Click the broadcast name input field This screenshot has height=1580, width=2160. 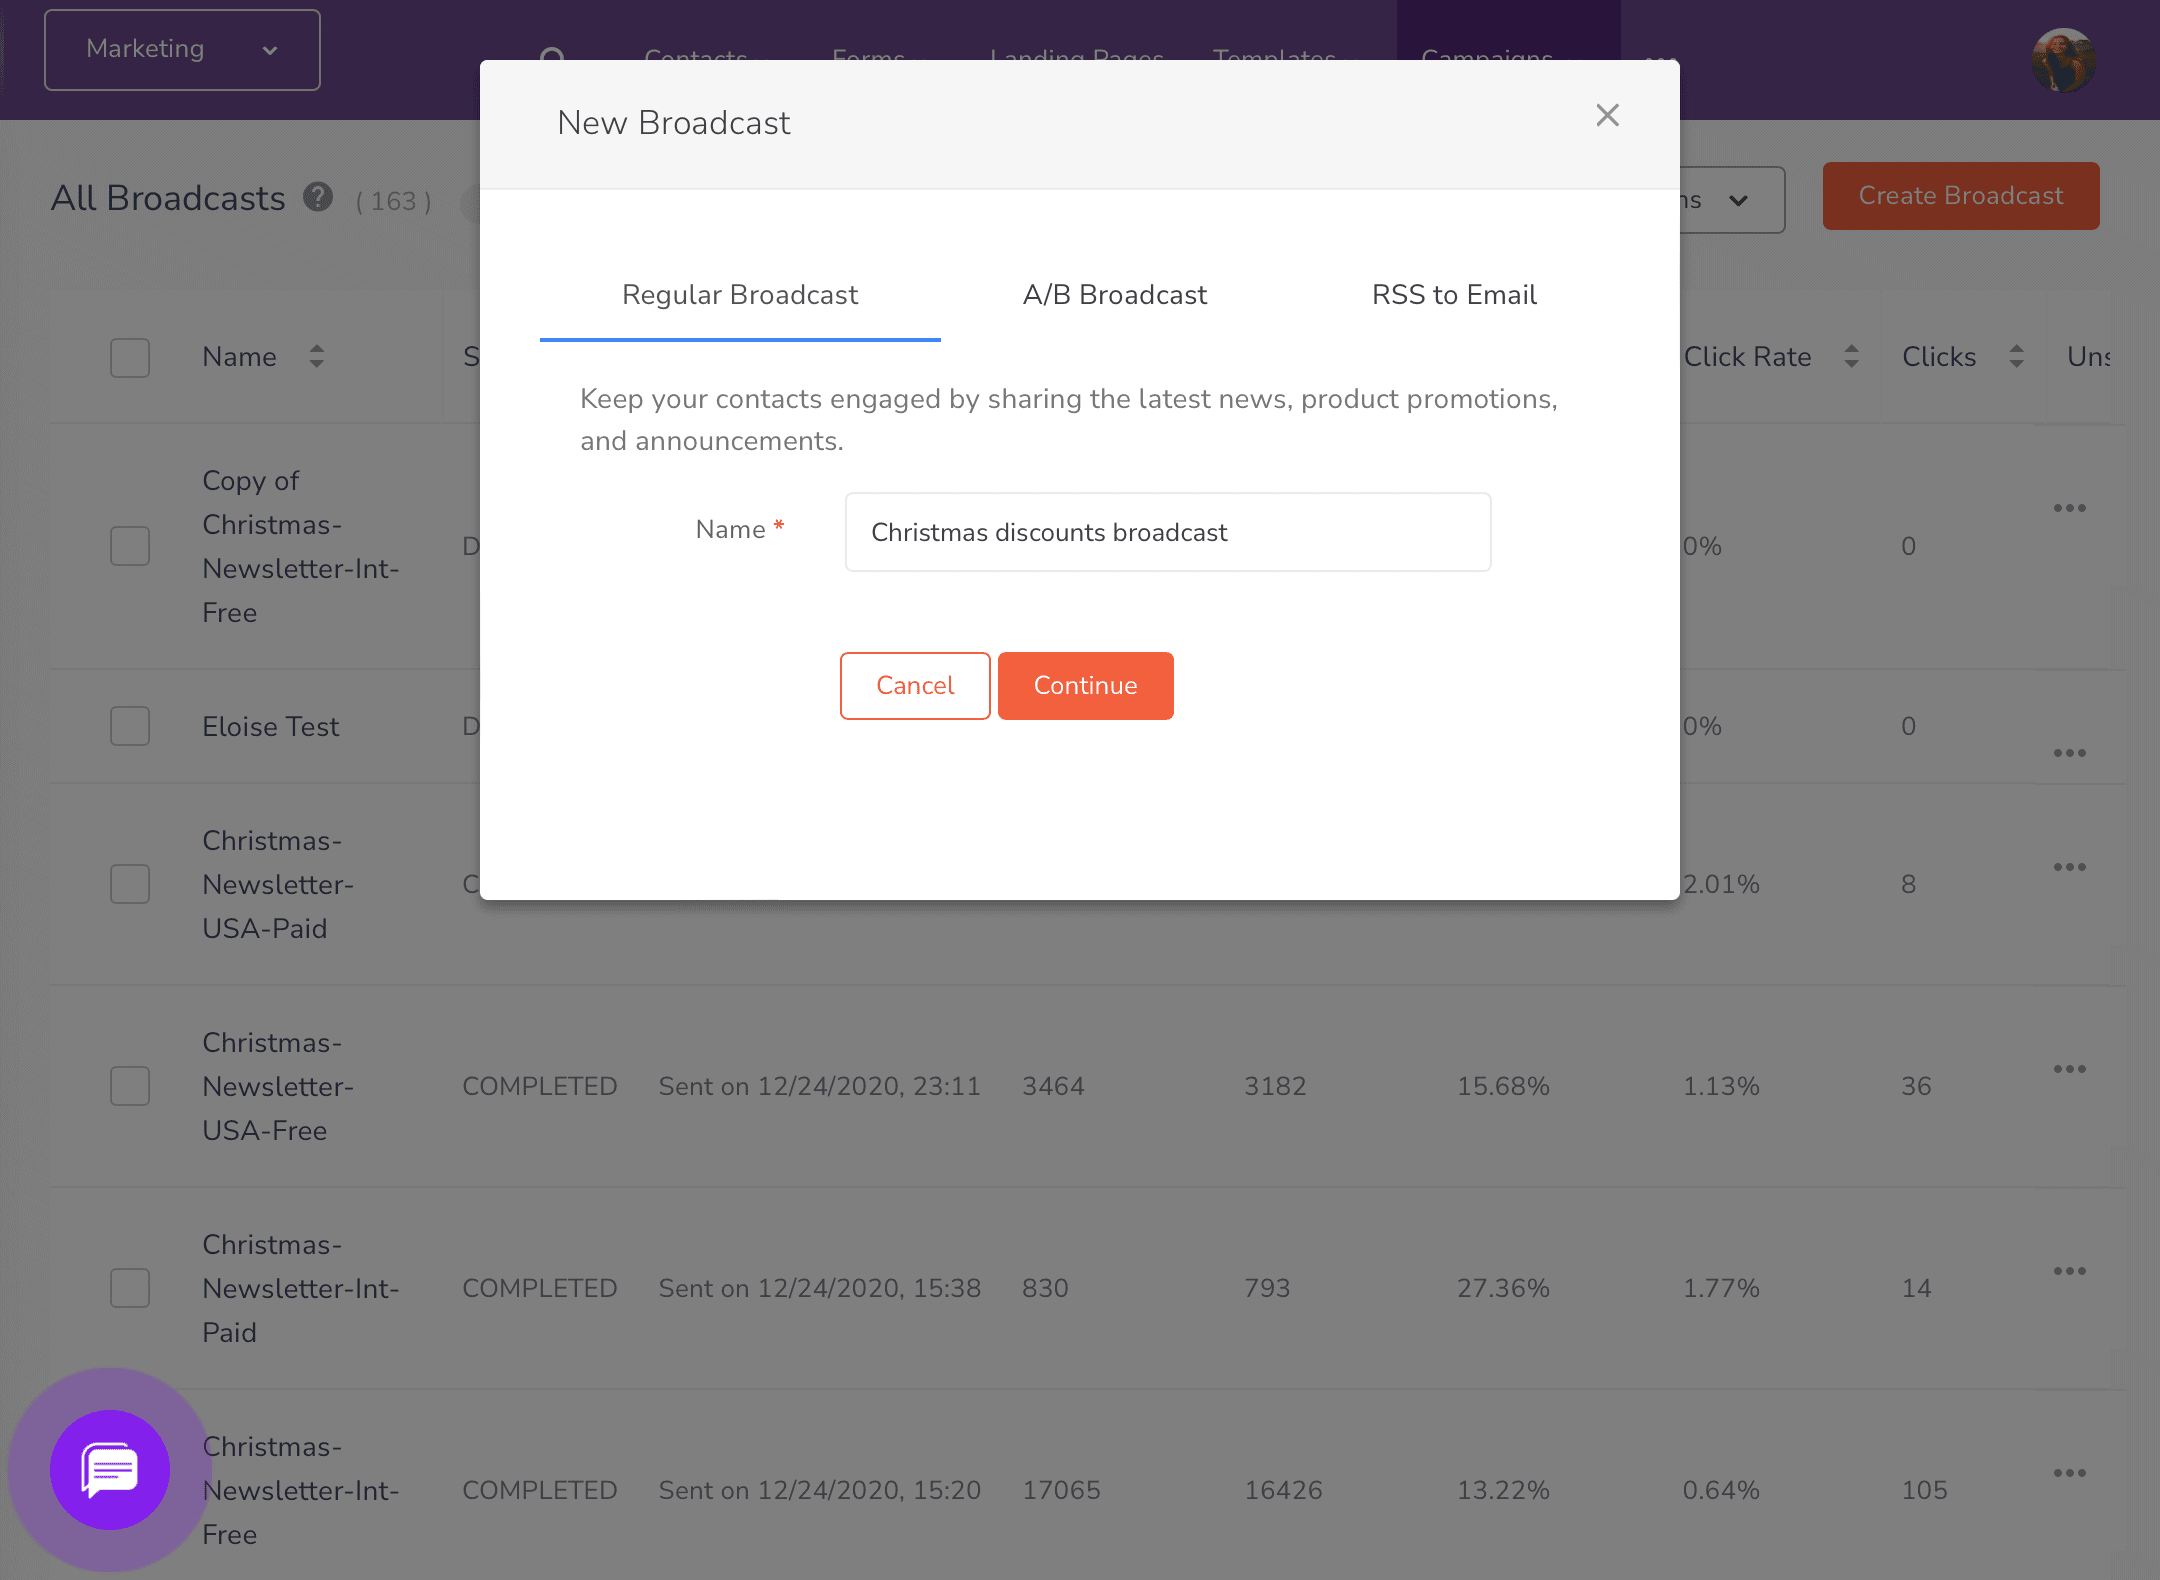(x=1166, y=532)
